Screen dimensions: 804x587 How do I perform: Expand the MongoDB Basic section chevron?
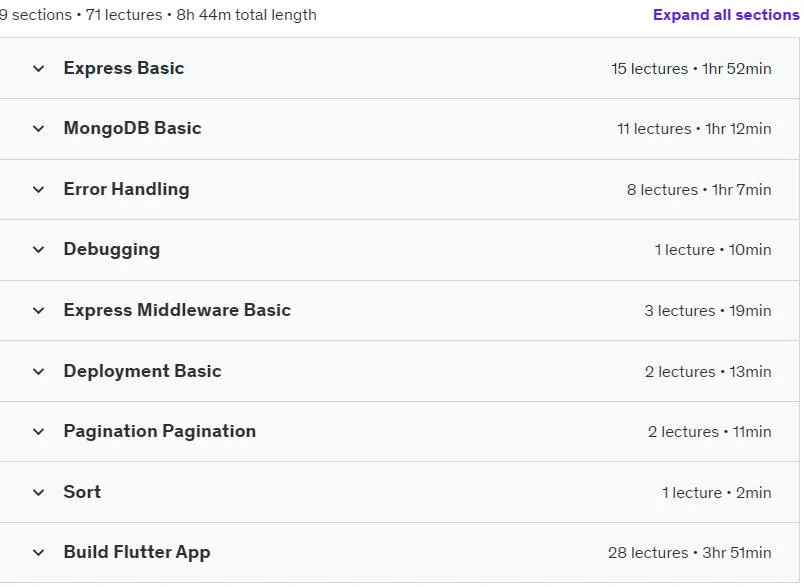click(x=38, y=129)
